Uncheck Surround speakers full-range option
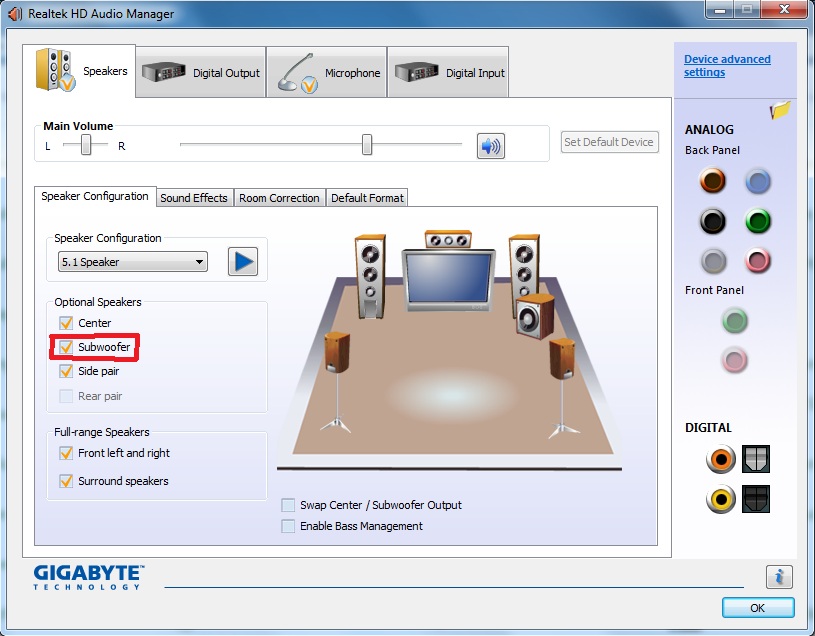 66,481
